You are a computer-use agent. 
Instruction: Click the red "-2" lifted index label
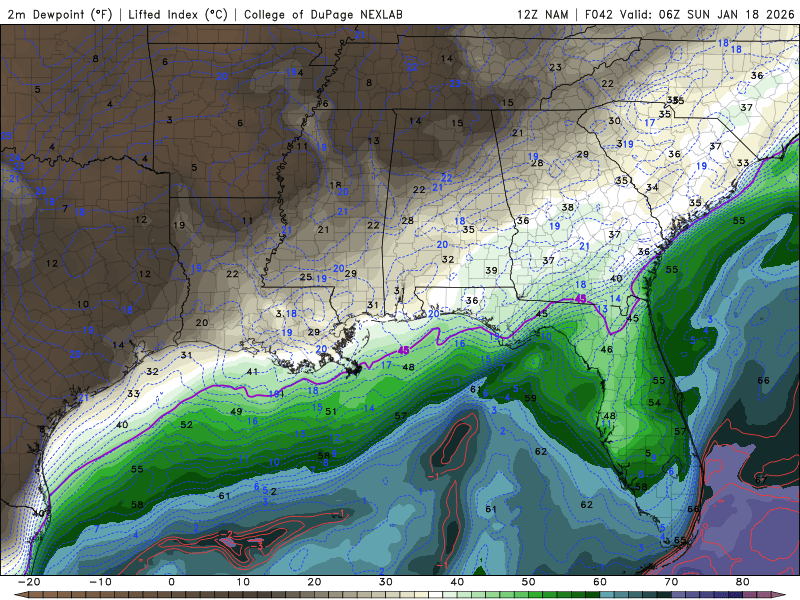pyautogui.click(x=227, y=535)
